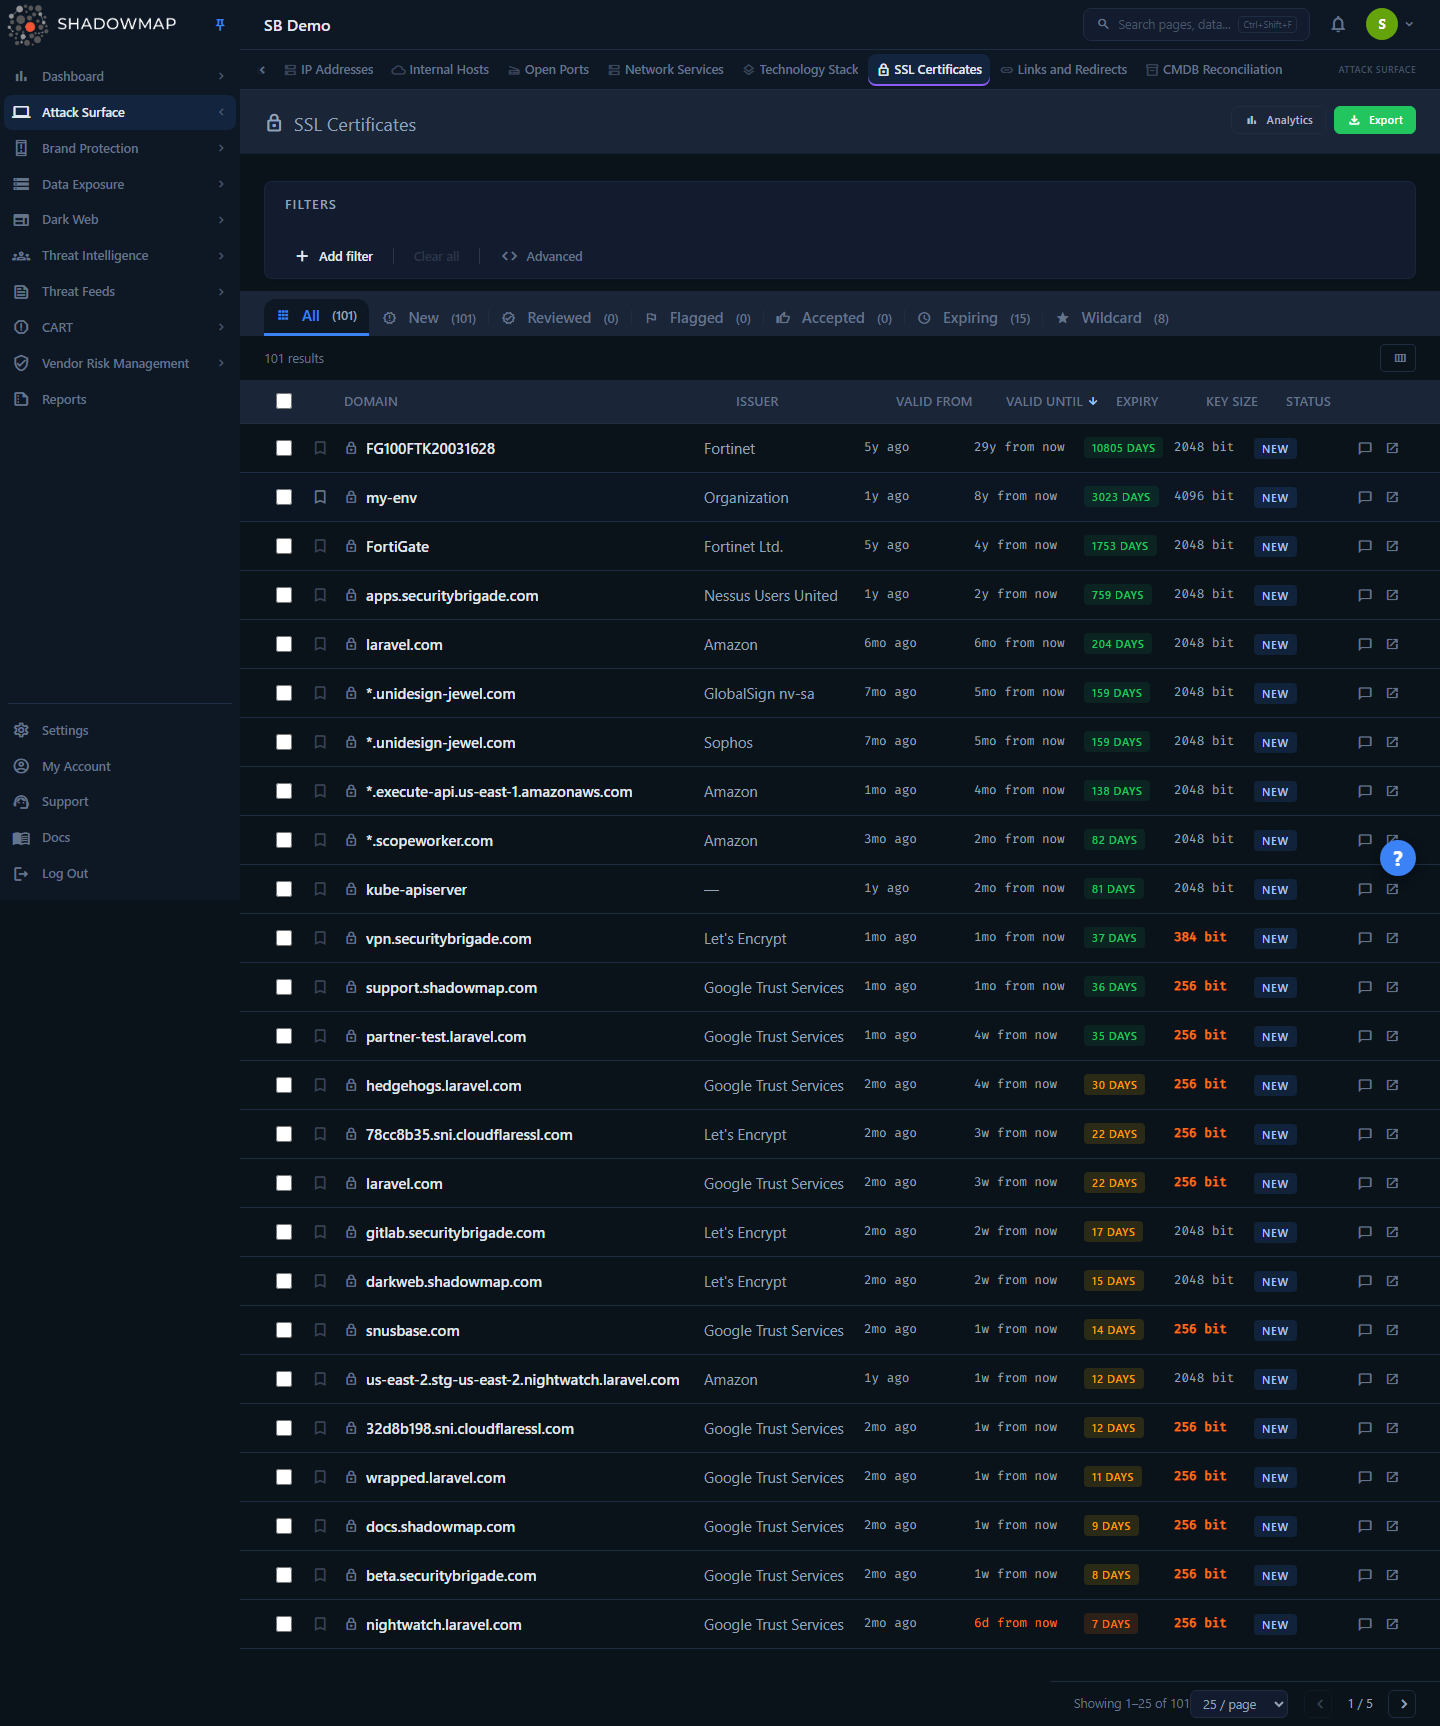This screenshot has width=1440, height=1726.
Task: Expand Data Exposure sidebar menu
Action: (x=120, y=184)
